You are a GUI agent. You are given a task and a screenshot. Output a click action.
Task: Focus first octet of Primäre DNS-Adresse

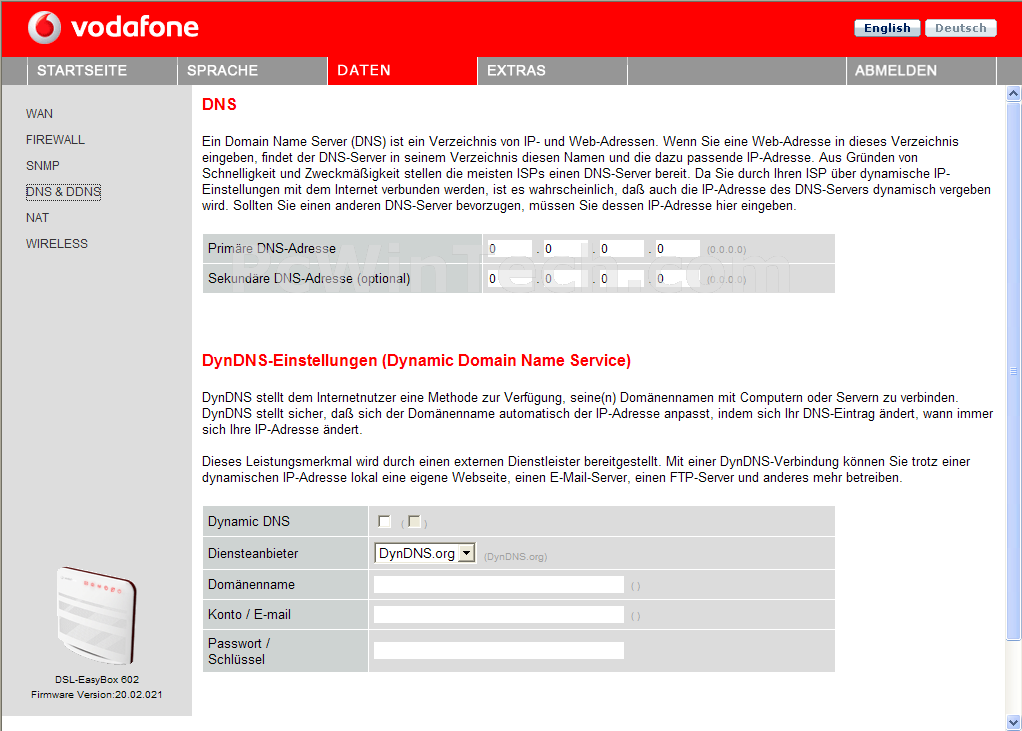[x=510, y=249]
